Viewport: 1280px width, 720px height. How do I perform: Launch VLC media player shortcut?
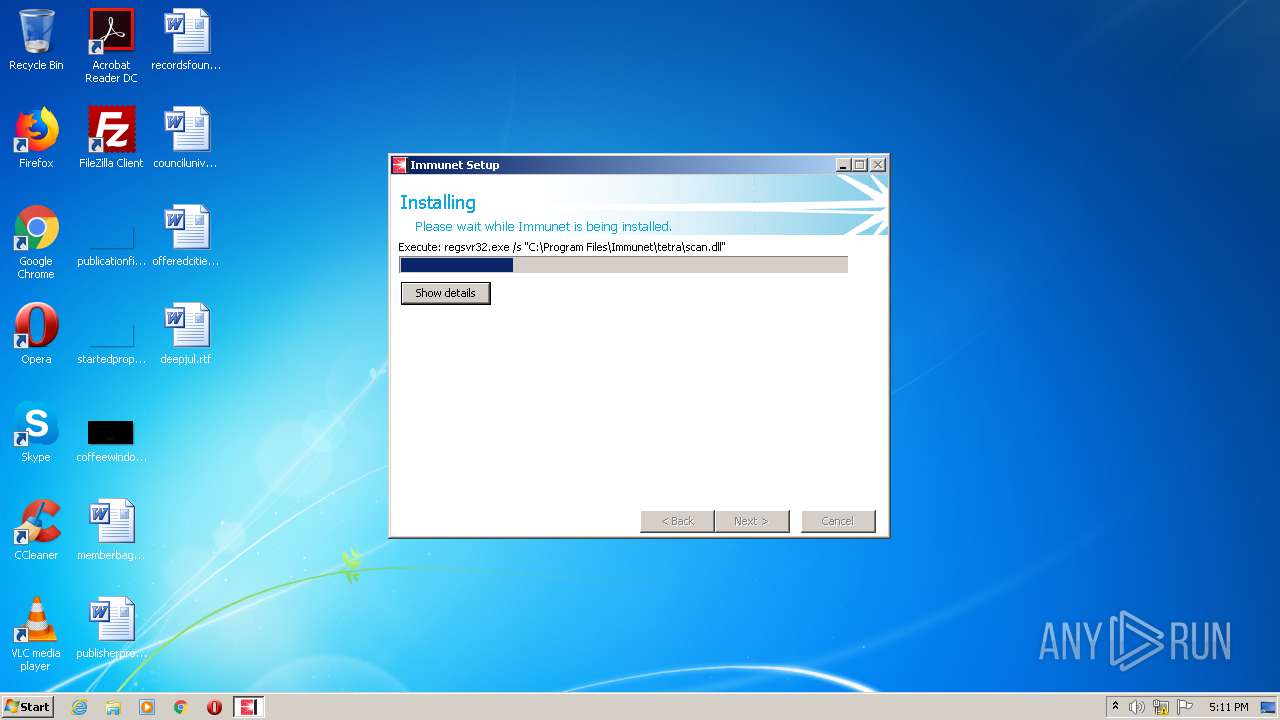[36, 635]
